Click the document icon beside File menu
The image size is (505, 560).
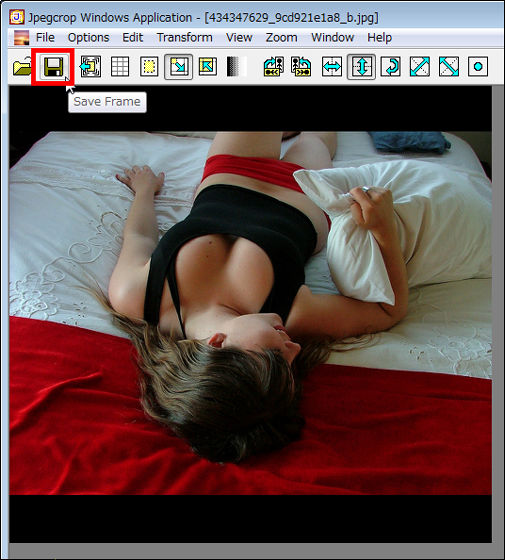click(21, 38)
